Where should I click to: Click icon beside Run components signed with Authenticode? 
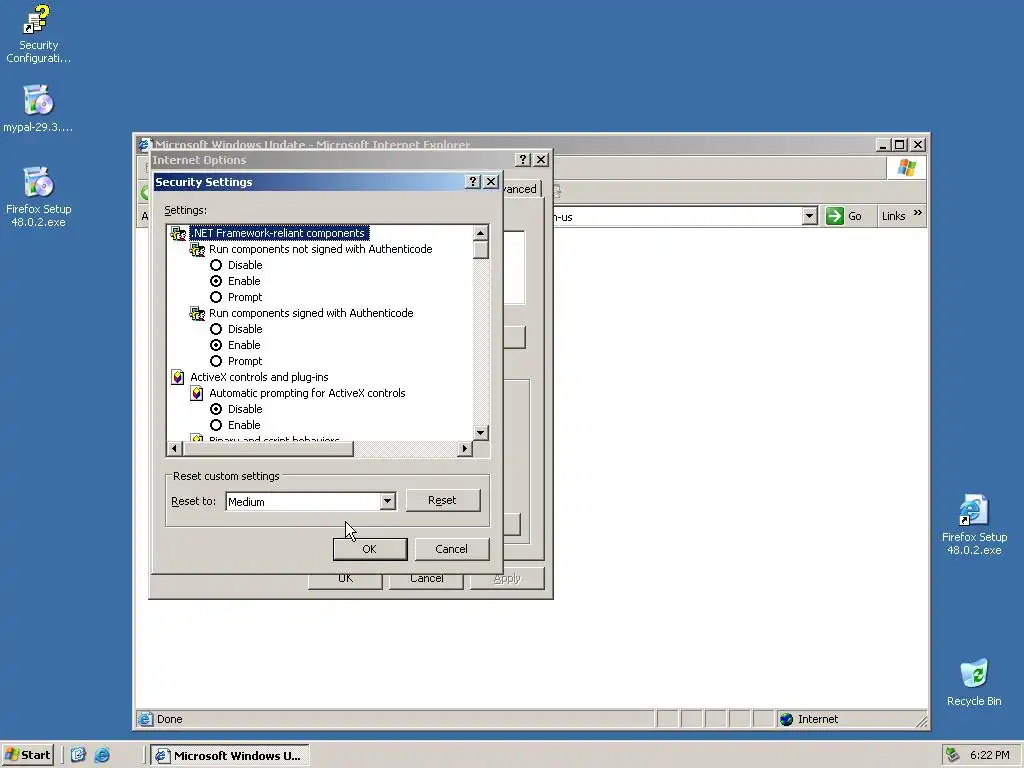(197, 313)
